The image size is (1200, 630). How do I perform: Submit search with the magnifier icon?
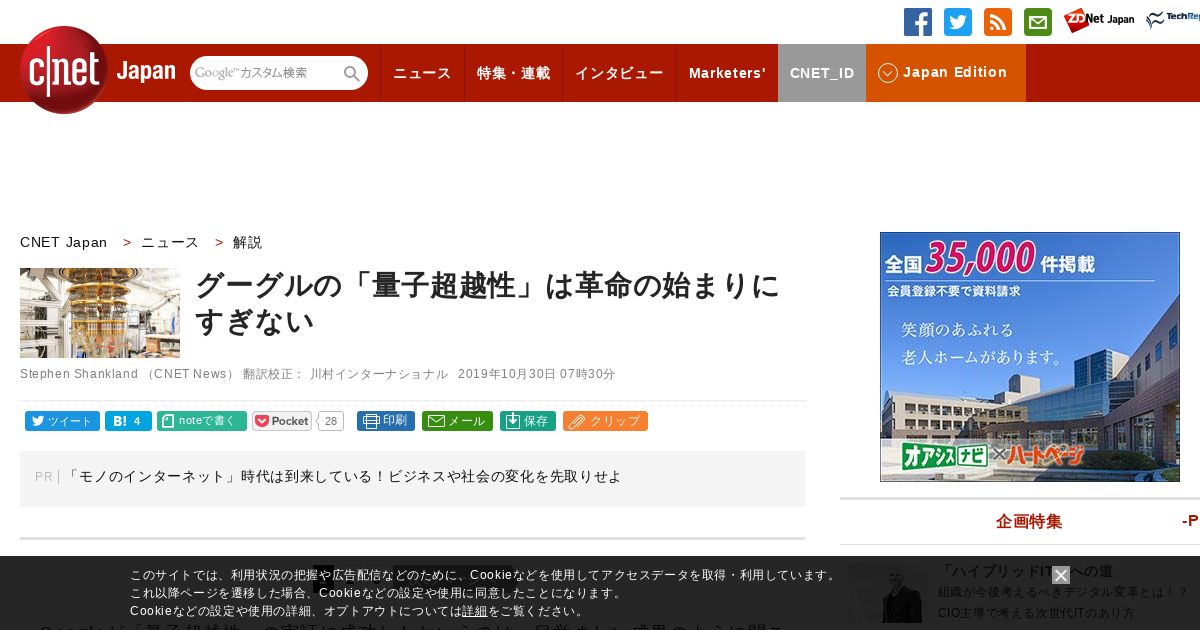tap(352, 74)
